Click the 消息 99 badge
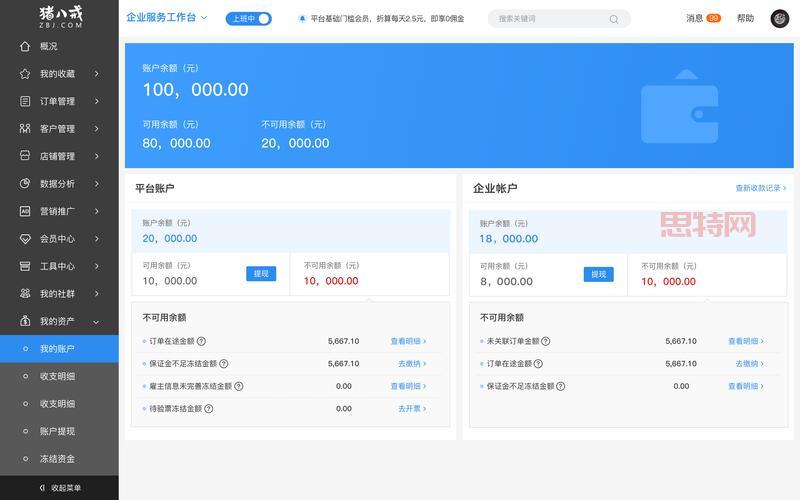800x500 pixels. (713, 18)
